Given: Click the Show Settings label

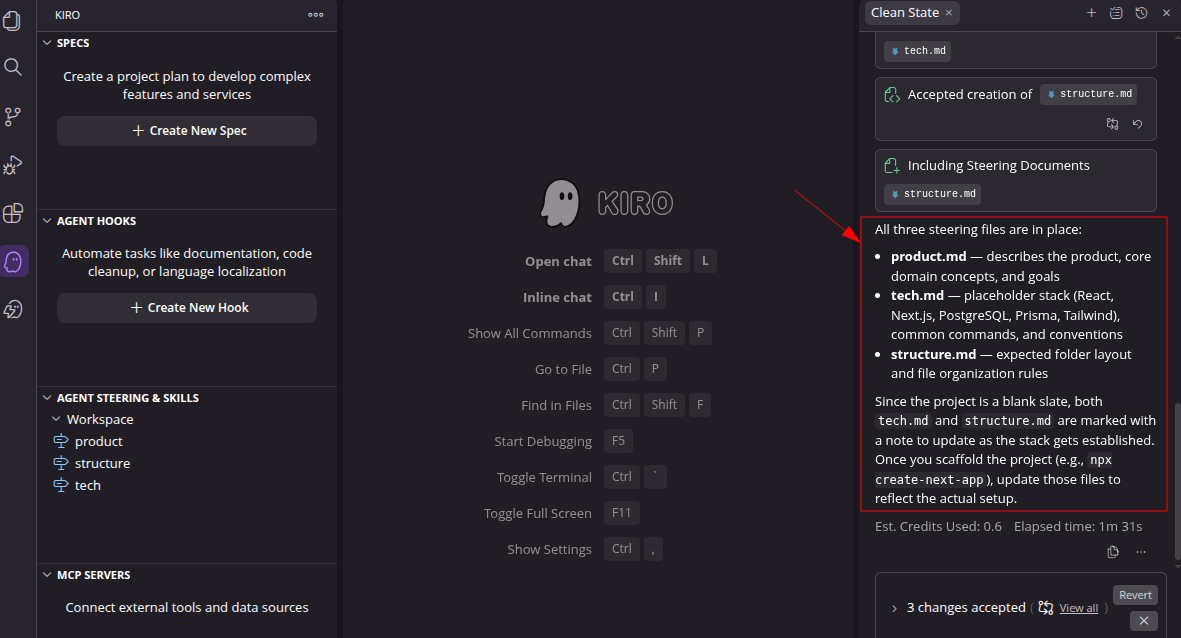Looking at the screenshot, I should coord(550,550).
